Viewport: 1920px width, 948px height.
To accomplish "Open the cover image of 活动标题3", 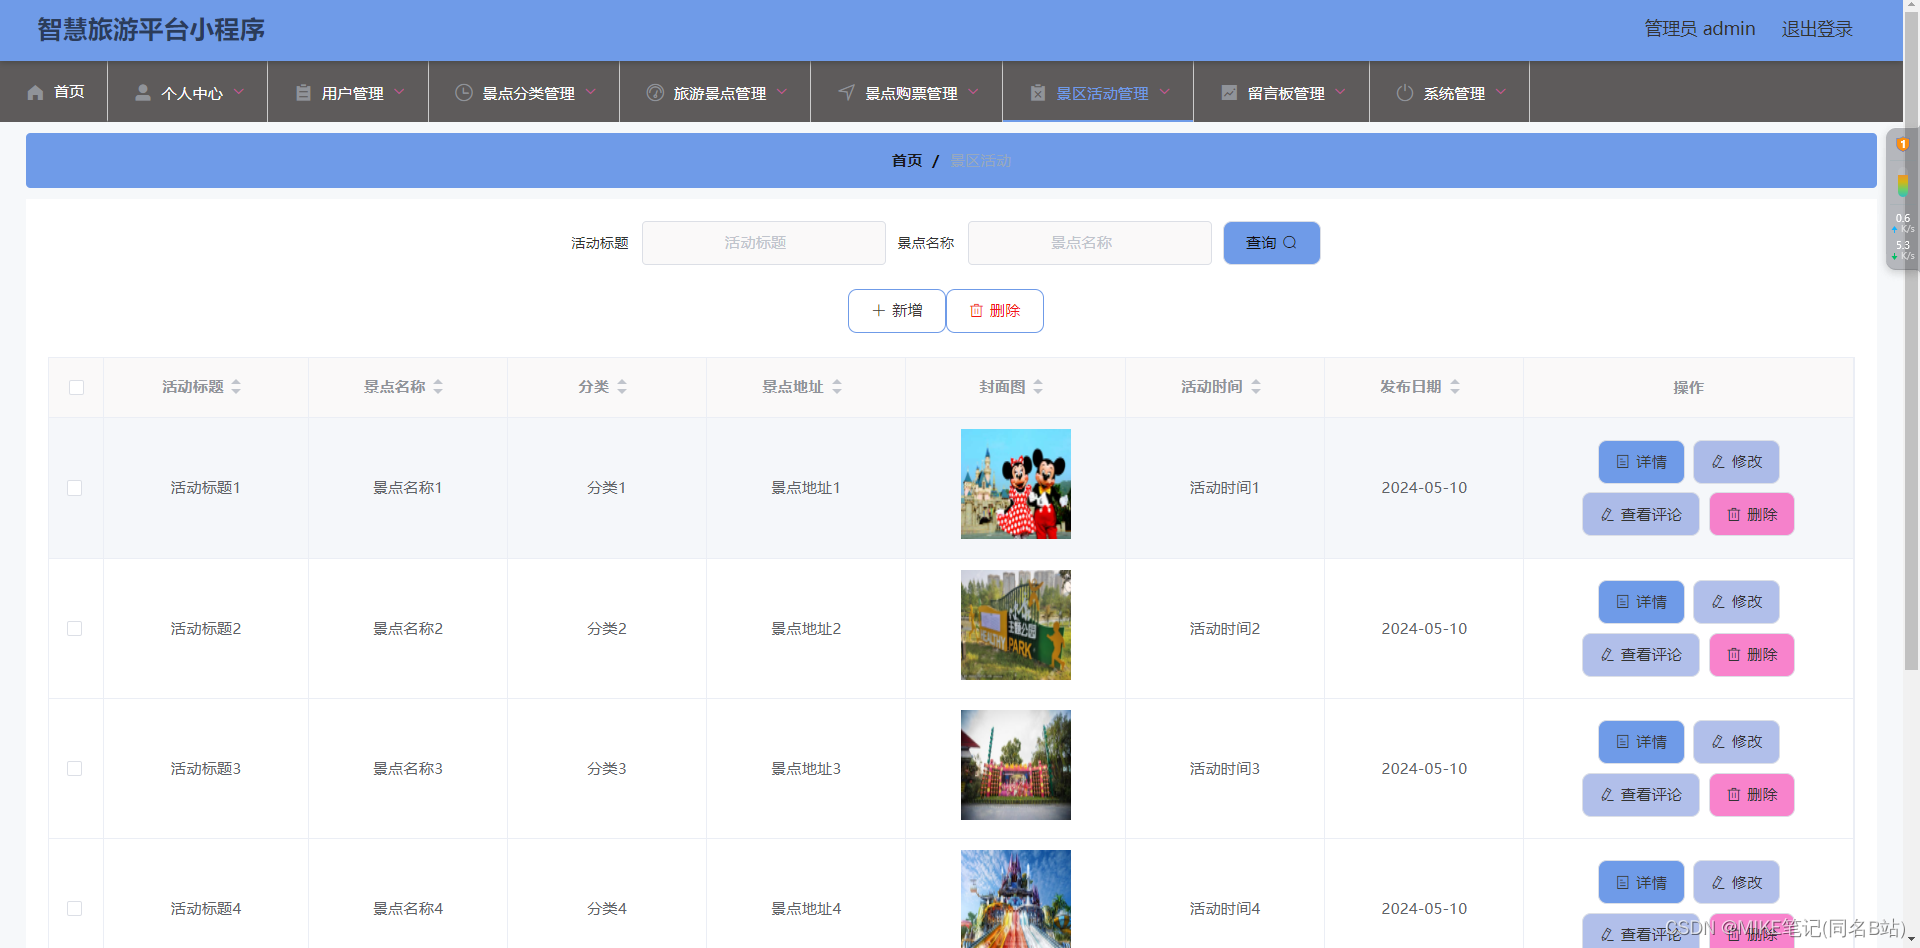I will coord(1016,765).
